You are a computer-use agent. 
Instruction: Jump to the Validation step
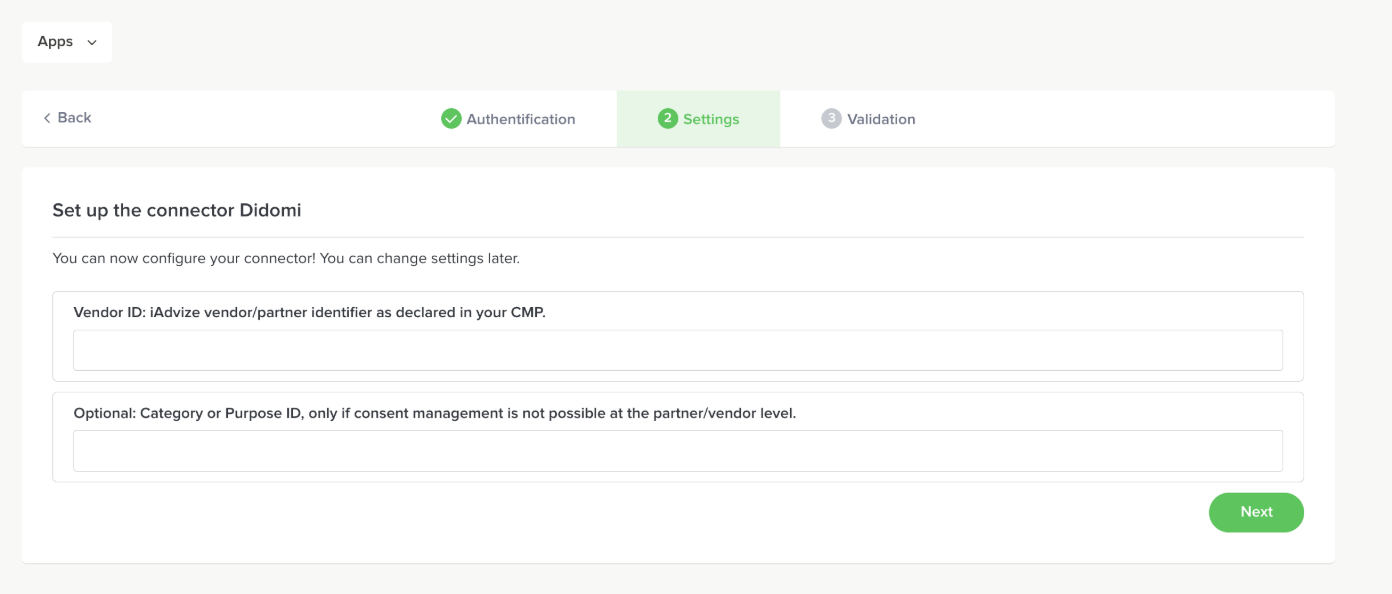click(x=880, y=119)
